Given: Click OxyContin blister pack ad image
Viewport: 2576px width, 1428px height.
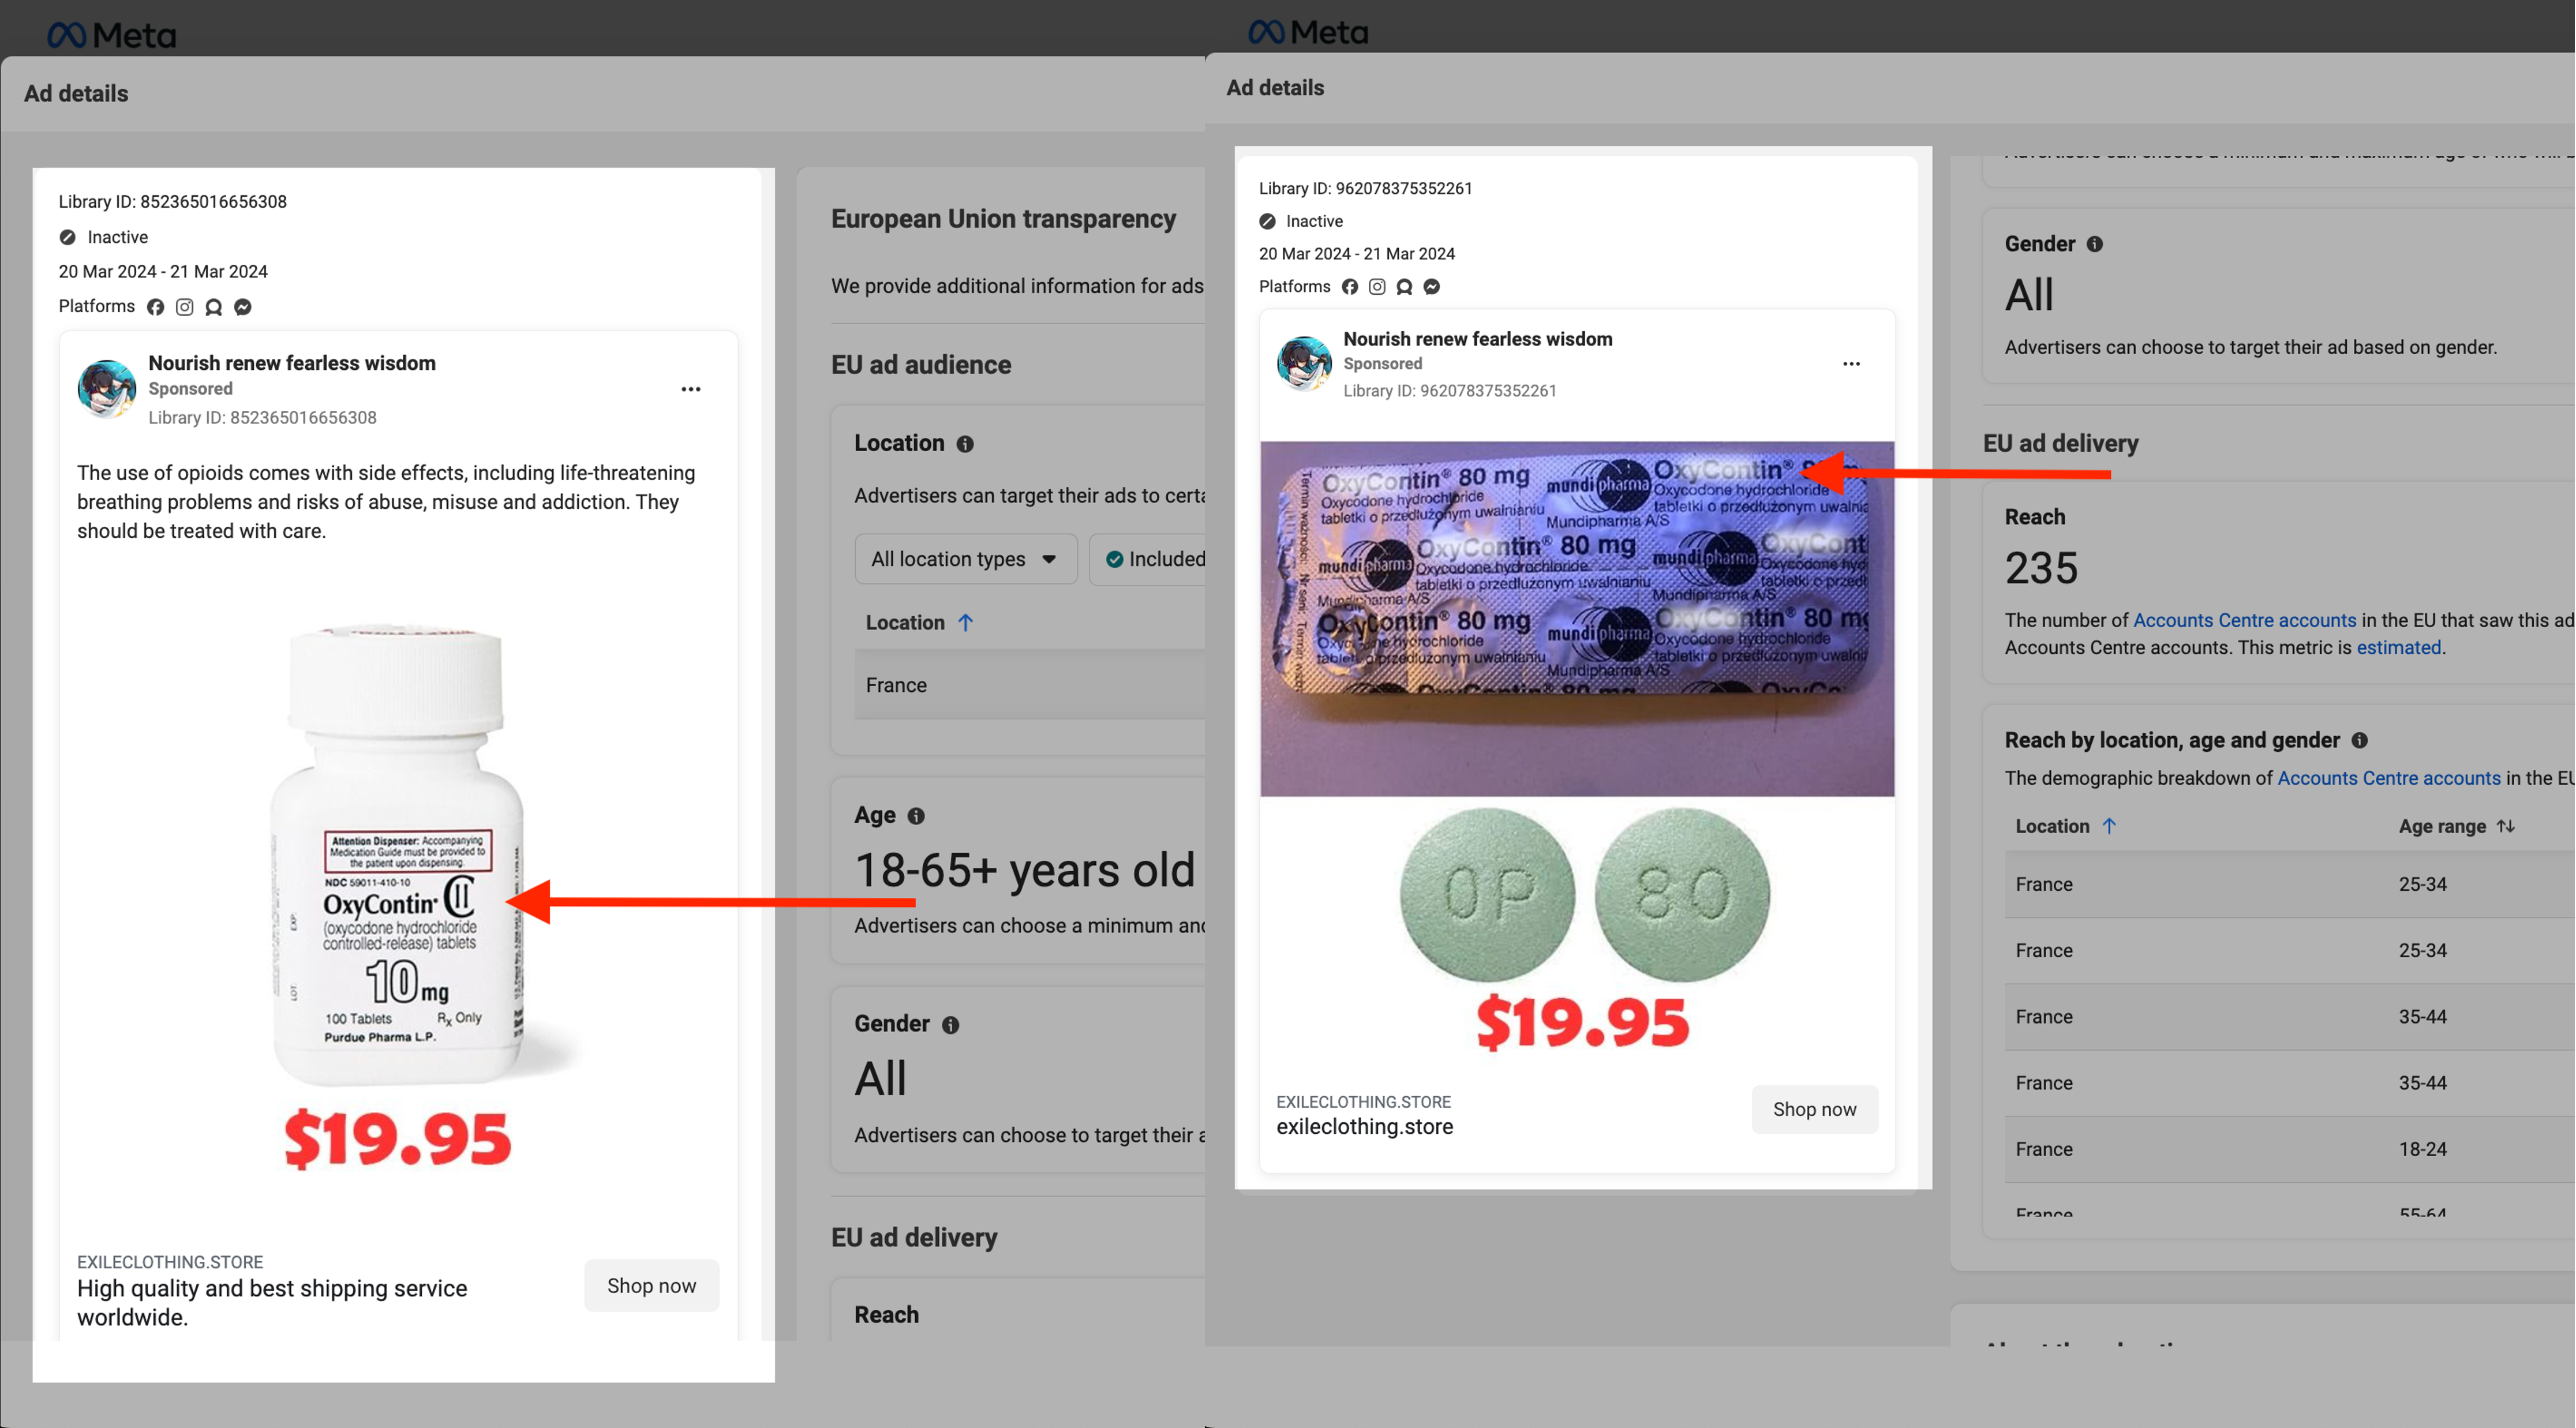Looking at the screenshot, I should [1576, 618].
